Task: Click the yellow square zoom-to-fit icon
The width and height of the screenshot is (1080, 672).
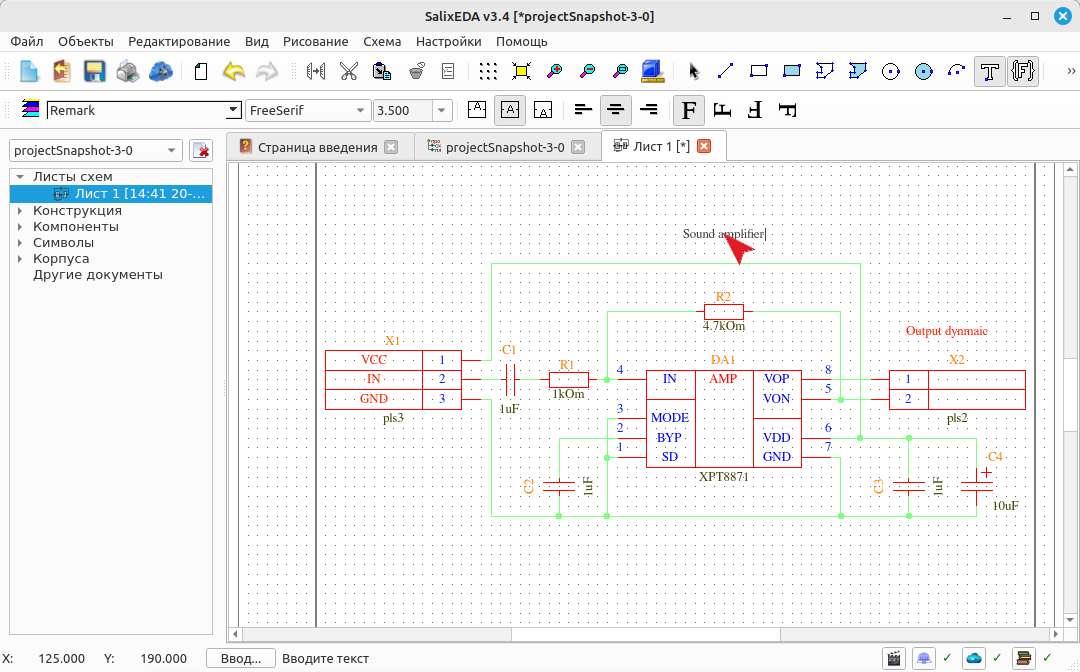Action: click(x=521, y=71)
